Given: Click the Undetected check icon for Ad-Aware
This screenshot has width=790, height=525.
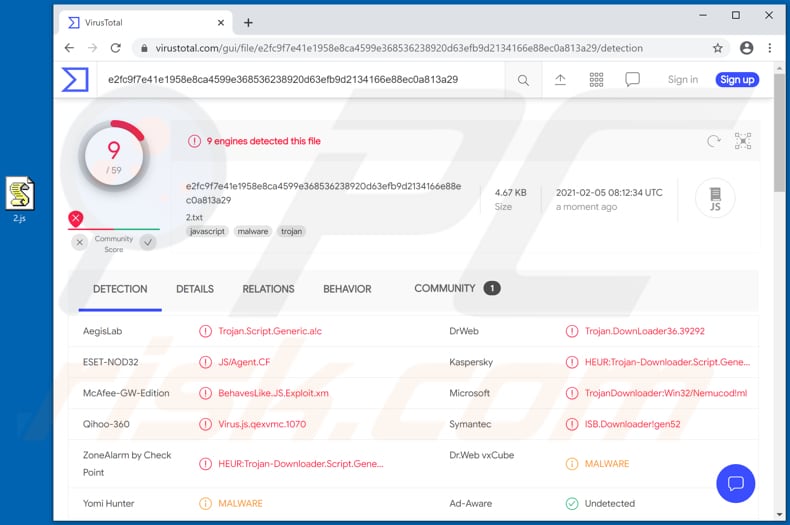Looking at the screenshot, I should [572, 503].
